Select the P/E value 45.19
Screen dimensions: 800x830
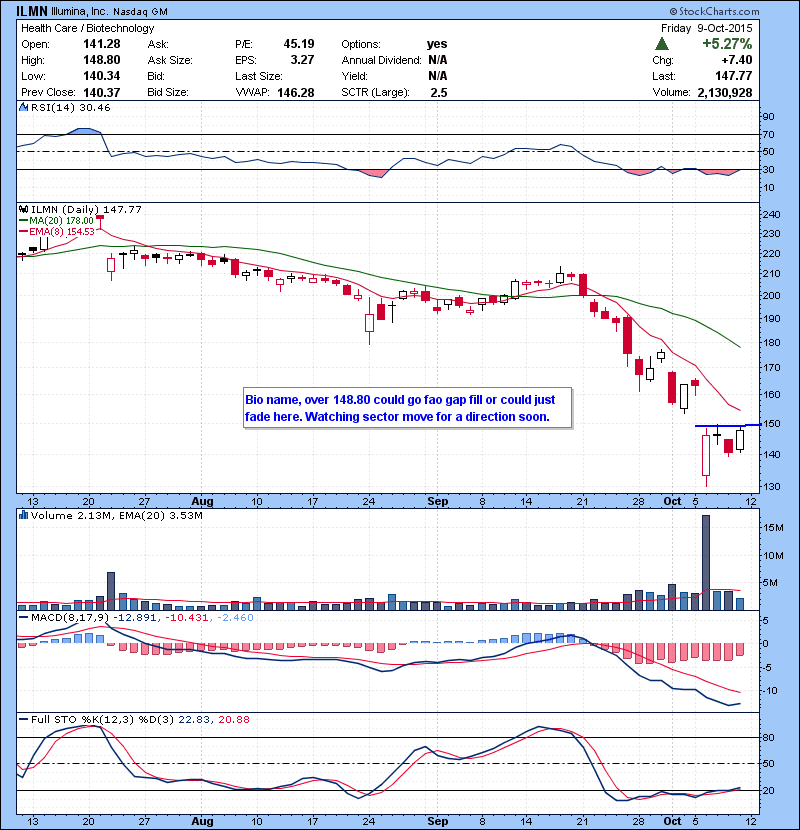(x=299, y=44)
